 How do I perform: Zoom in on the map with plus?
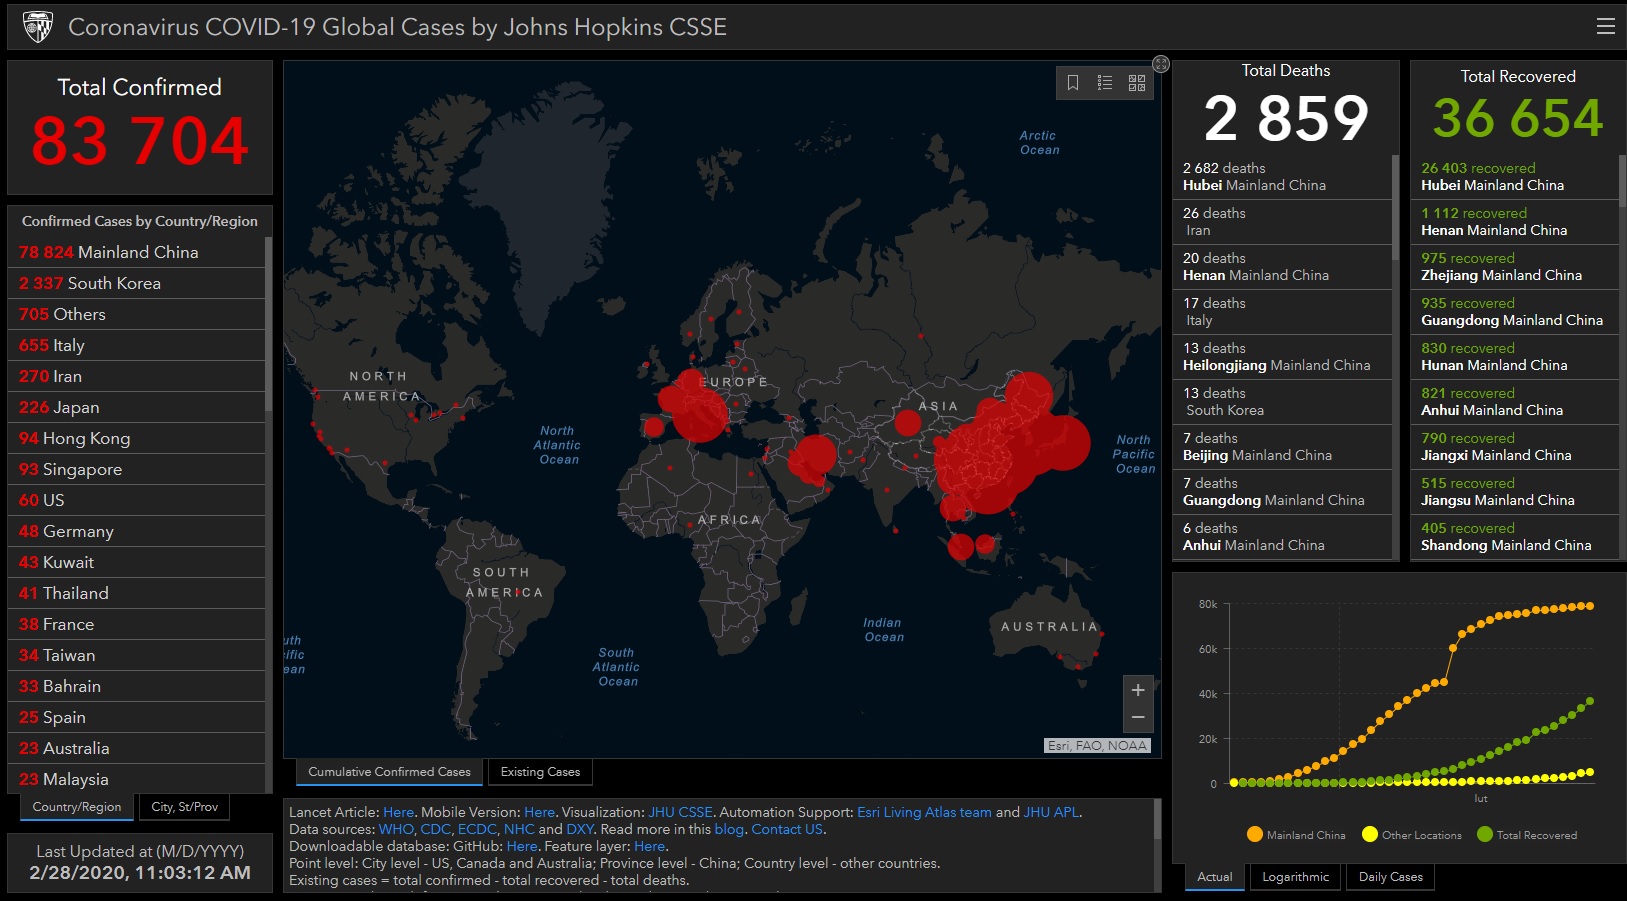coord(1138,690)
